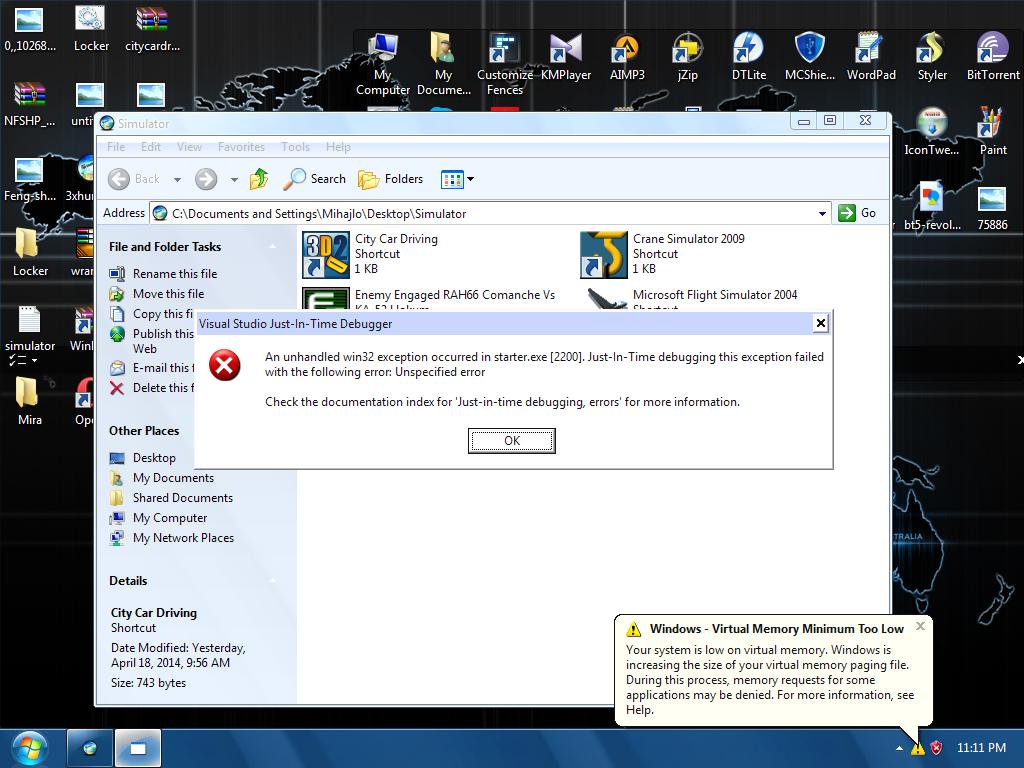
Task: Open the Forward history dropdown arrow
Action: [x=234, y=179]
